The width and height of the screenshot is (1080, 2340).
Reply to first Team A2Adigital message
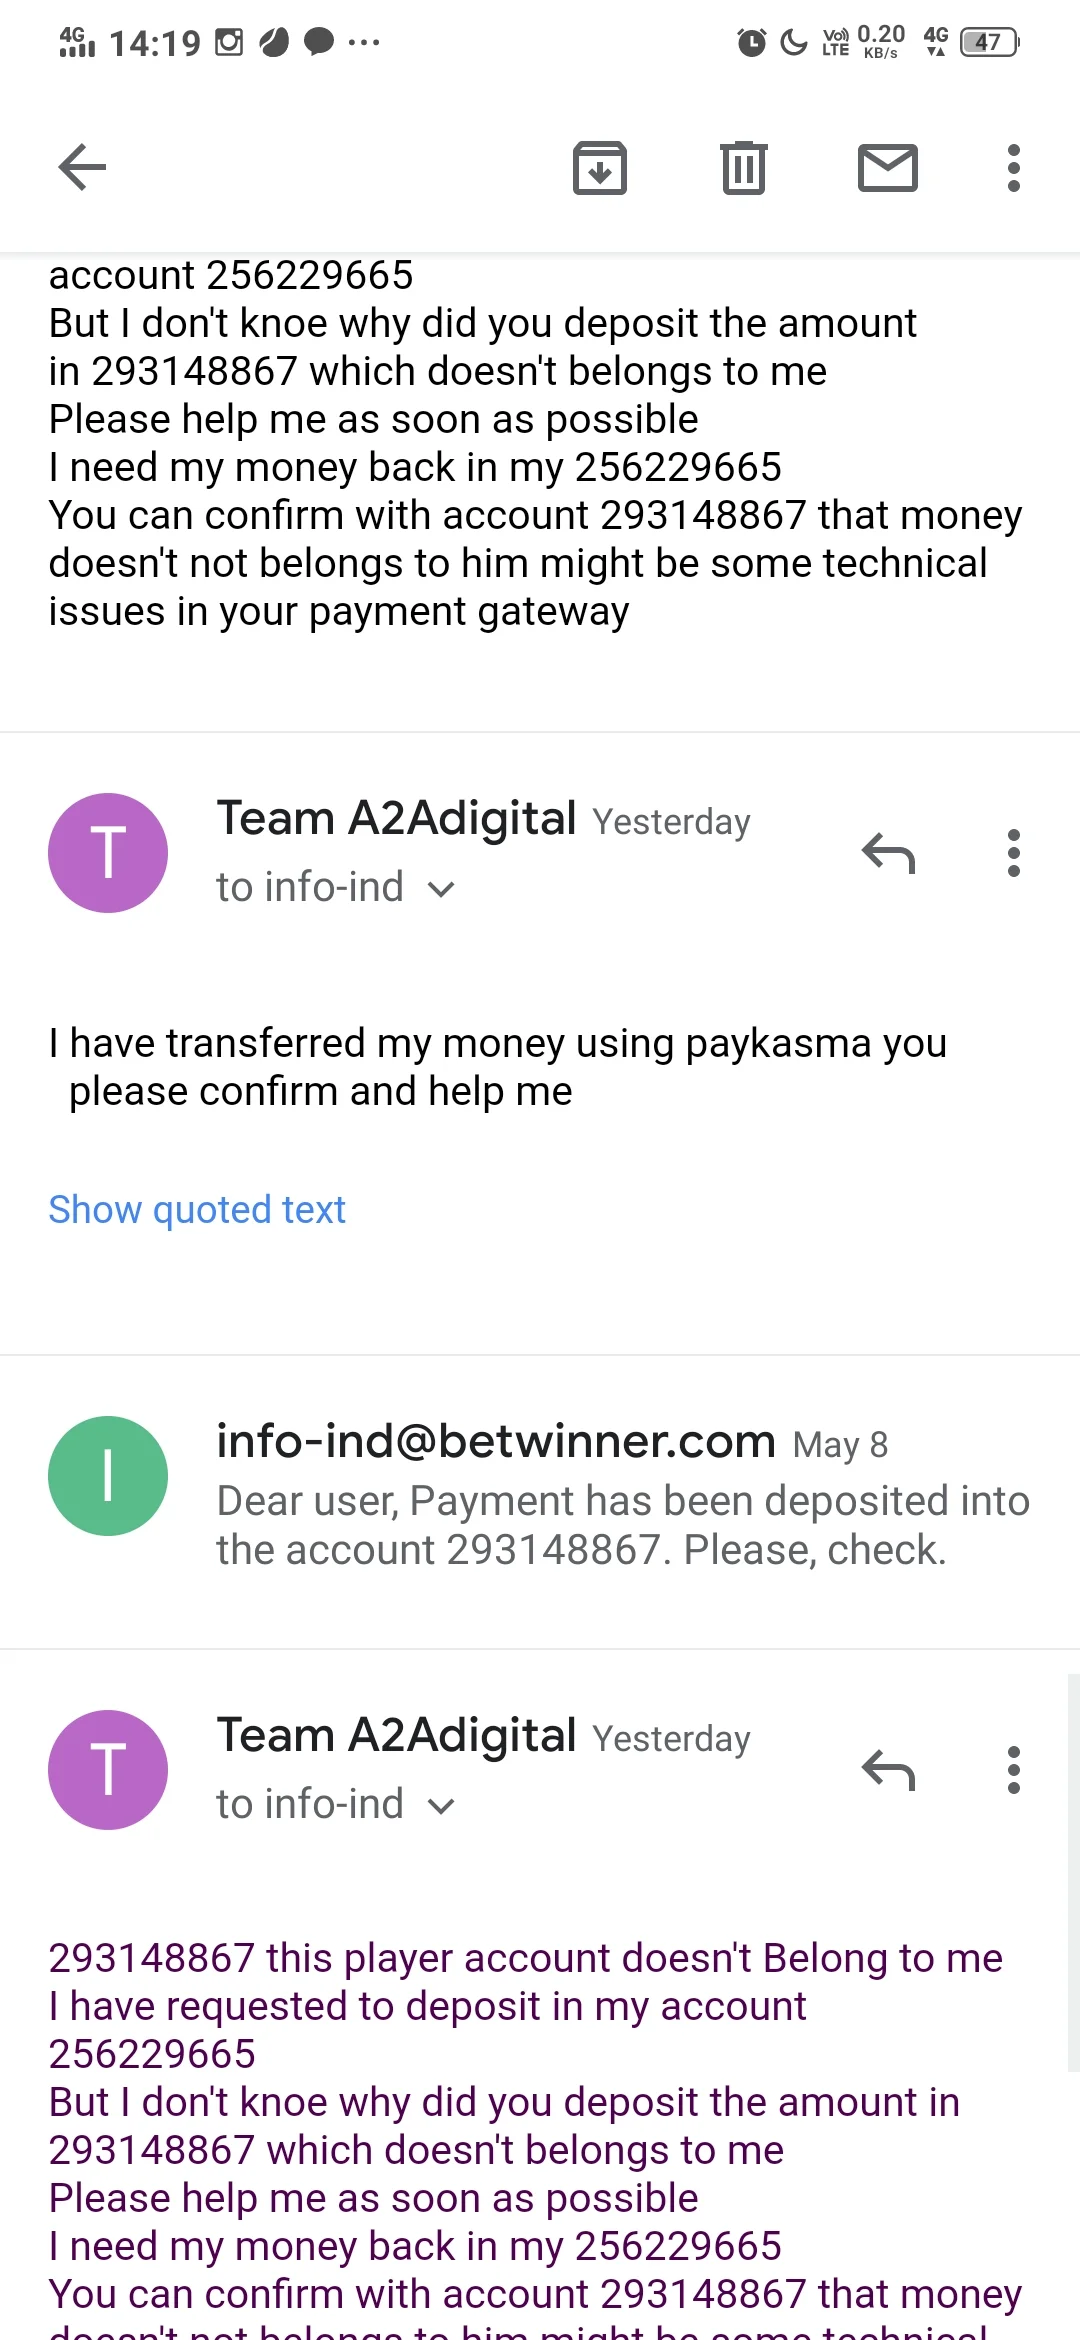pyautogui.click(x=888, y=853)
